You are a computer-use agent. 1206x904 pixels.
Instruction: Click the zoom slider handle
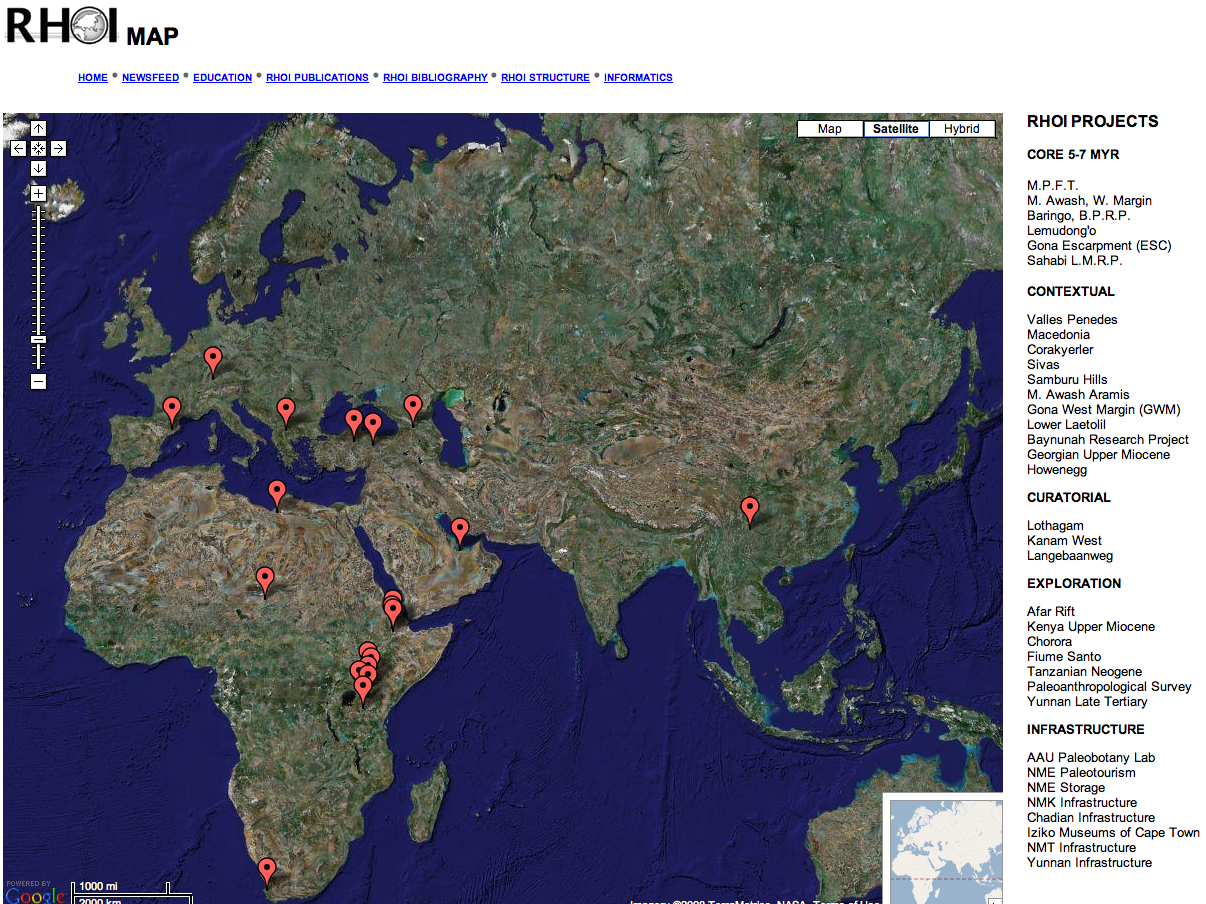tap(38, 339)
